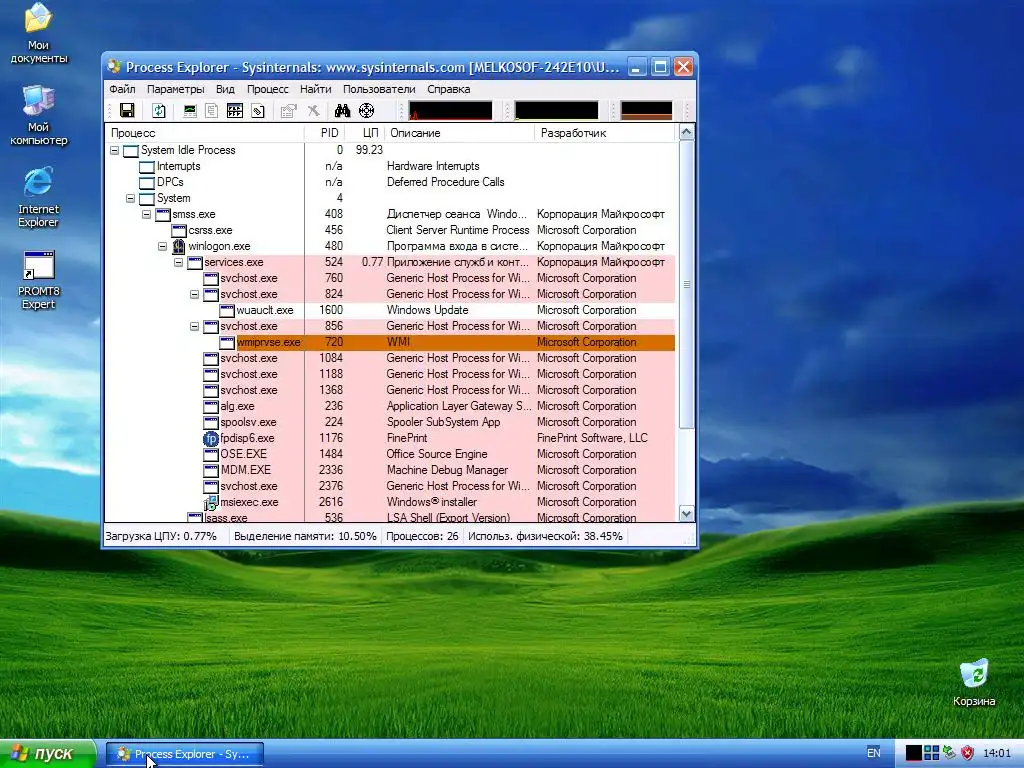1024x768 pixels.
Task: Sort by the Описание column header
Action: [x=460, y=133]
